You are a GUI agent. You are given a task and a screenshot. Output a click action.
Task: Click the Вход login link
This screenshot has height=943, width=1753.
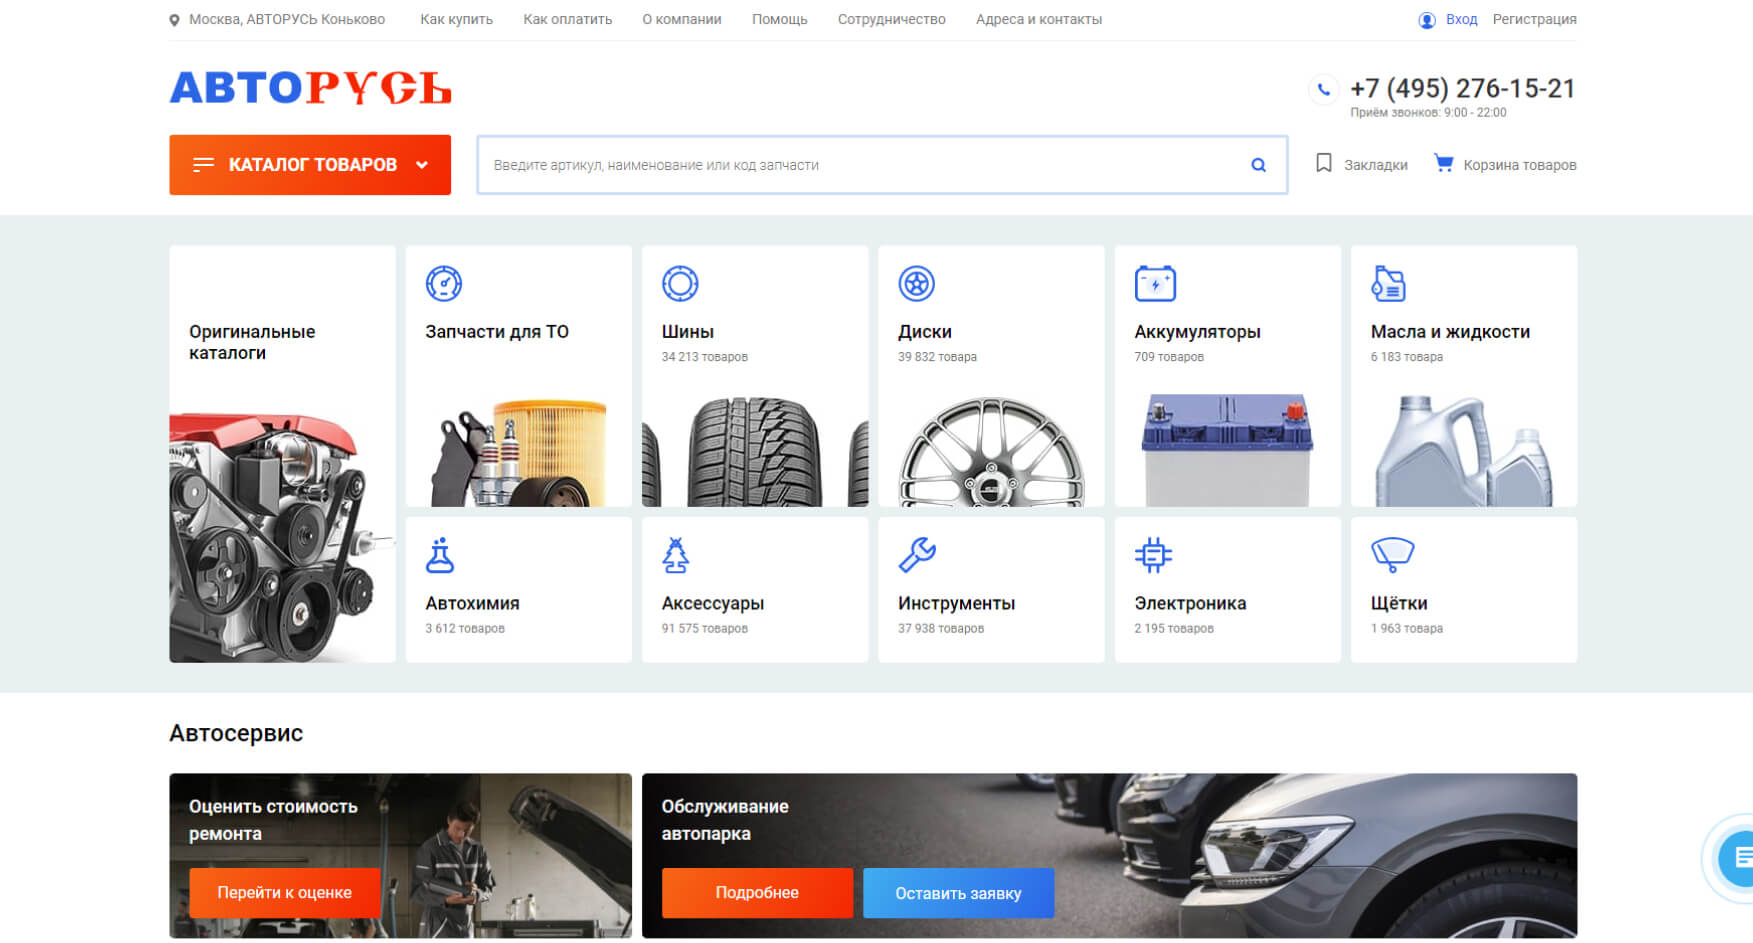point(1460,20)
